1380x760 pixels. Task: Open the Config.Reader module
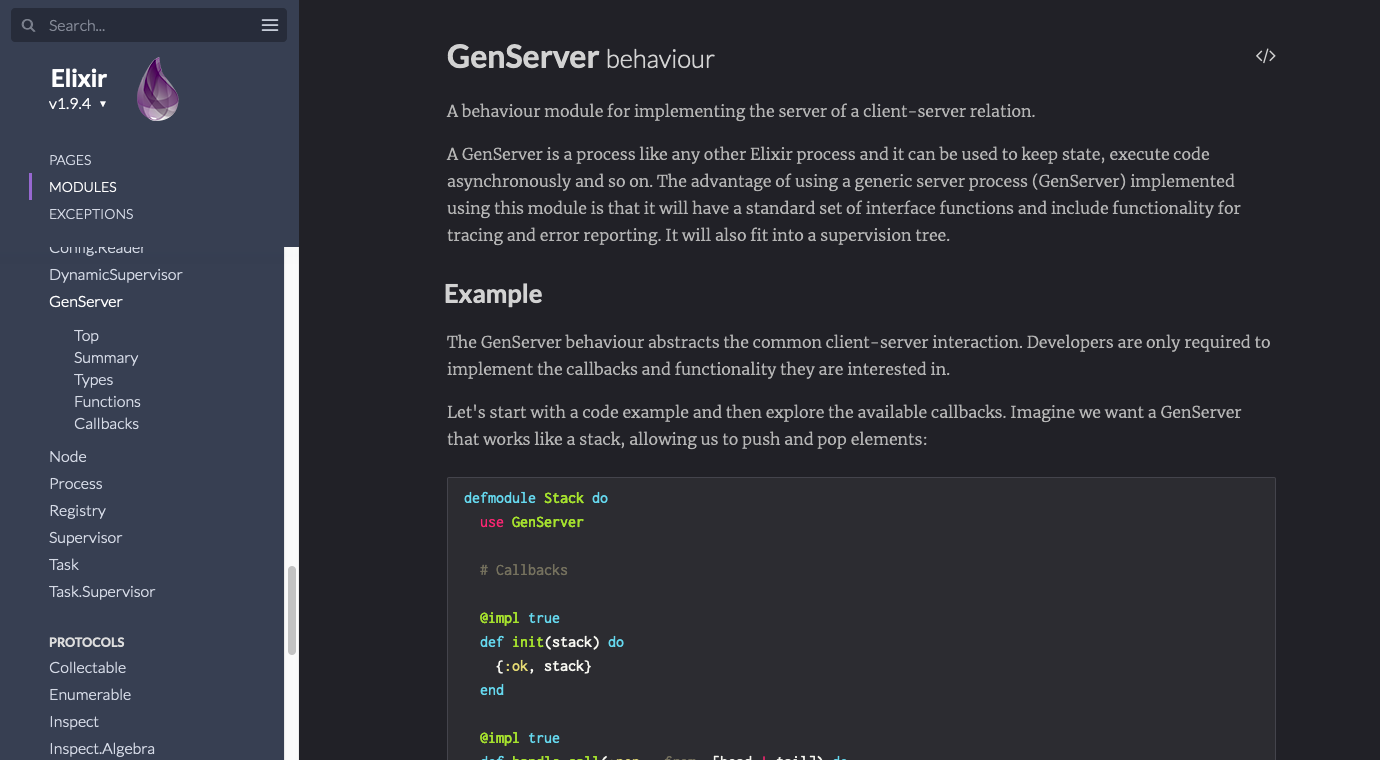[x=97, y=248]
